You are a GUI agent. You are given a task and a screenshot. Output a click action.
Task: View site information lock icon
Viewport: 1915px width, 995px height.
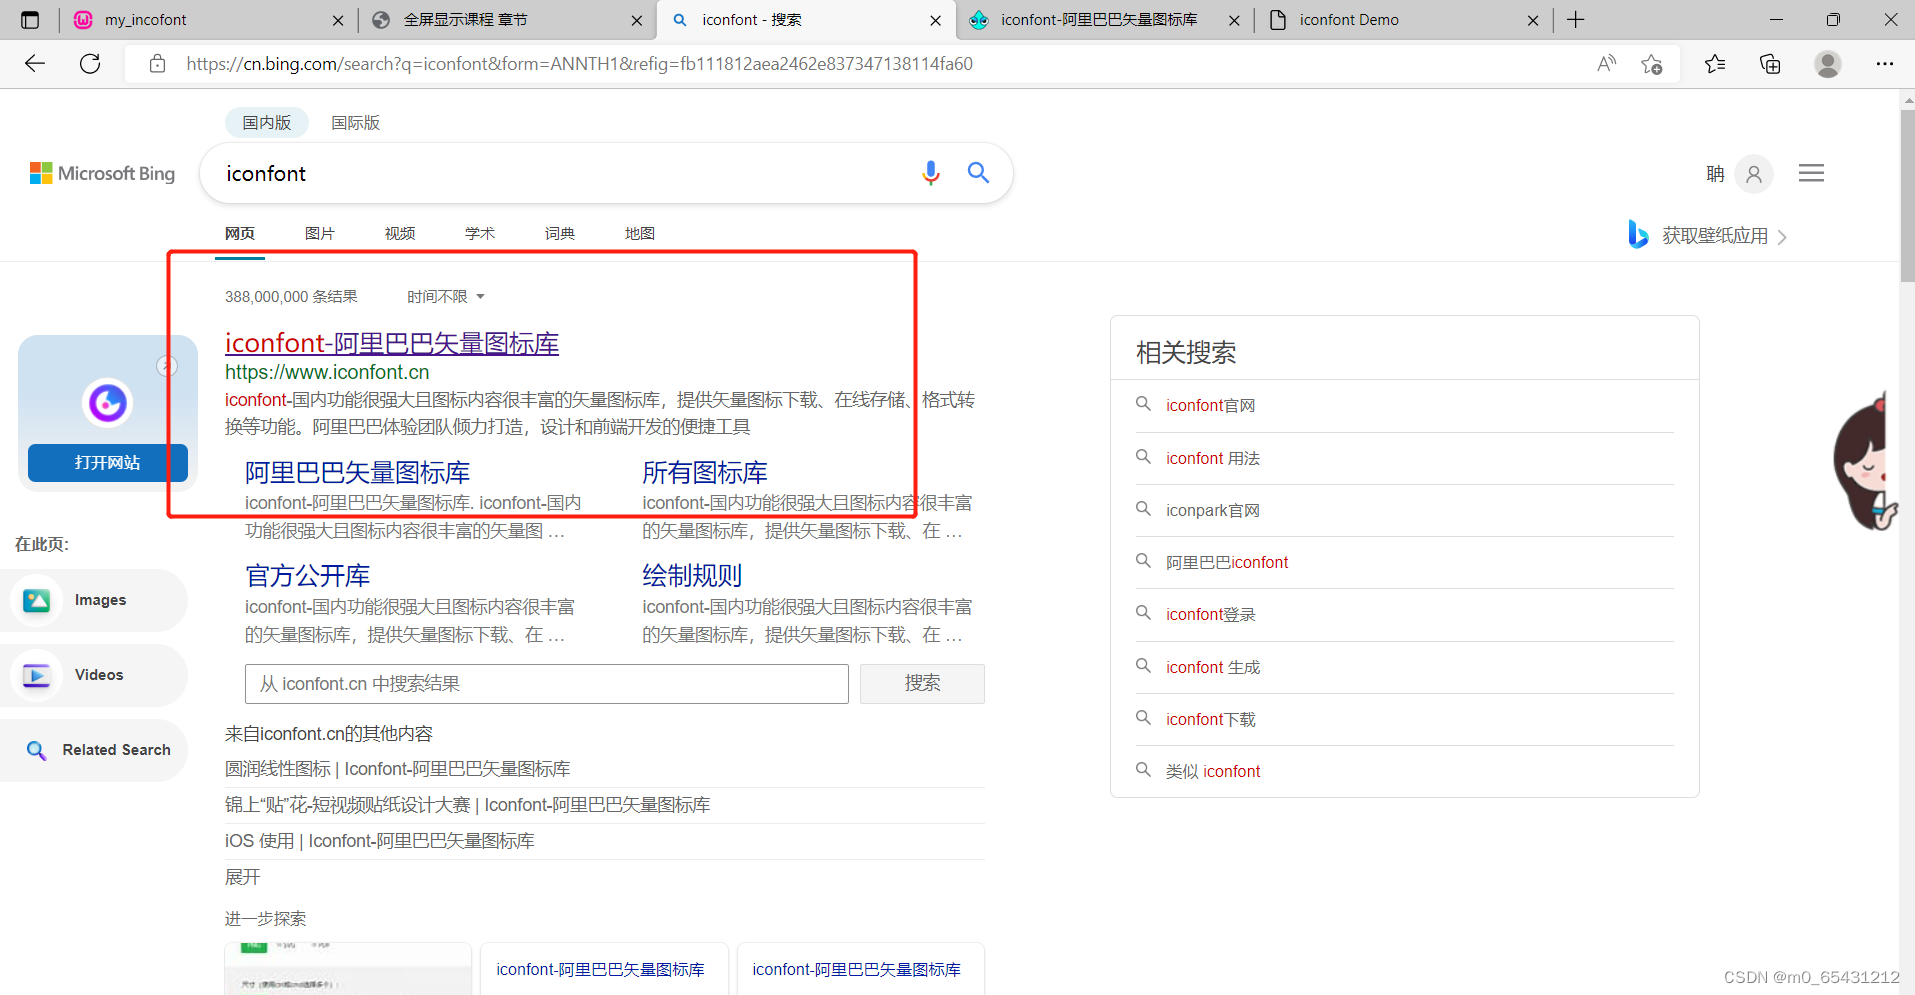point(157,64)
